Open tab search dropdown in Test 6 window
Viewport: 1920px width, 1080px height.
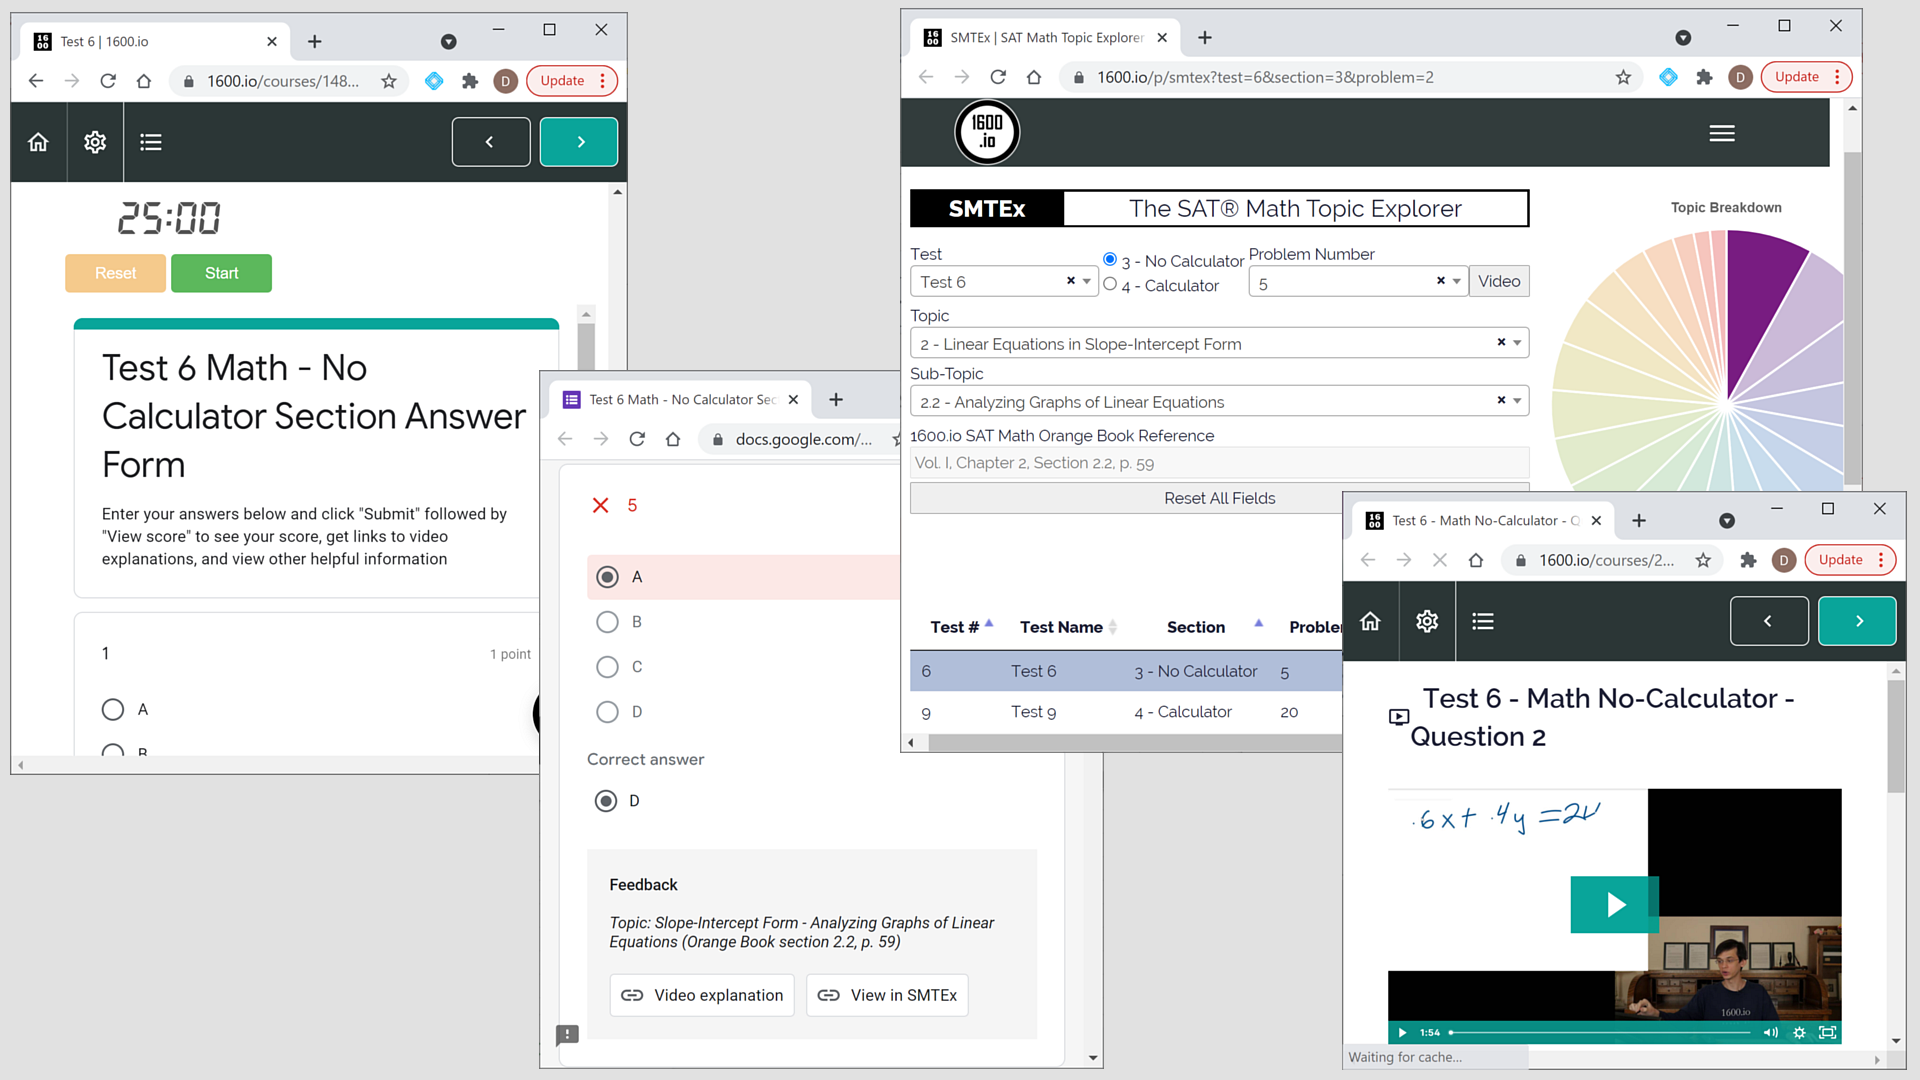[449, 41]
